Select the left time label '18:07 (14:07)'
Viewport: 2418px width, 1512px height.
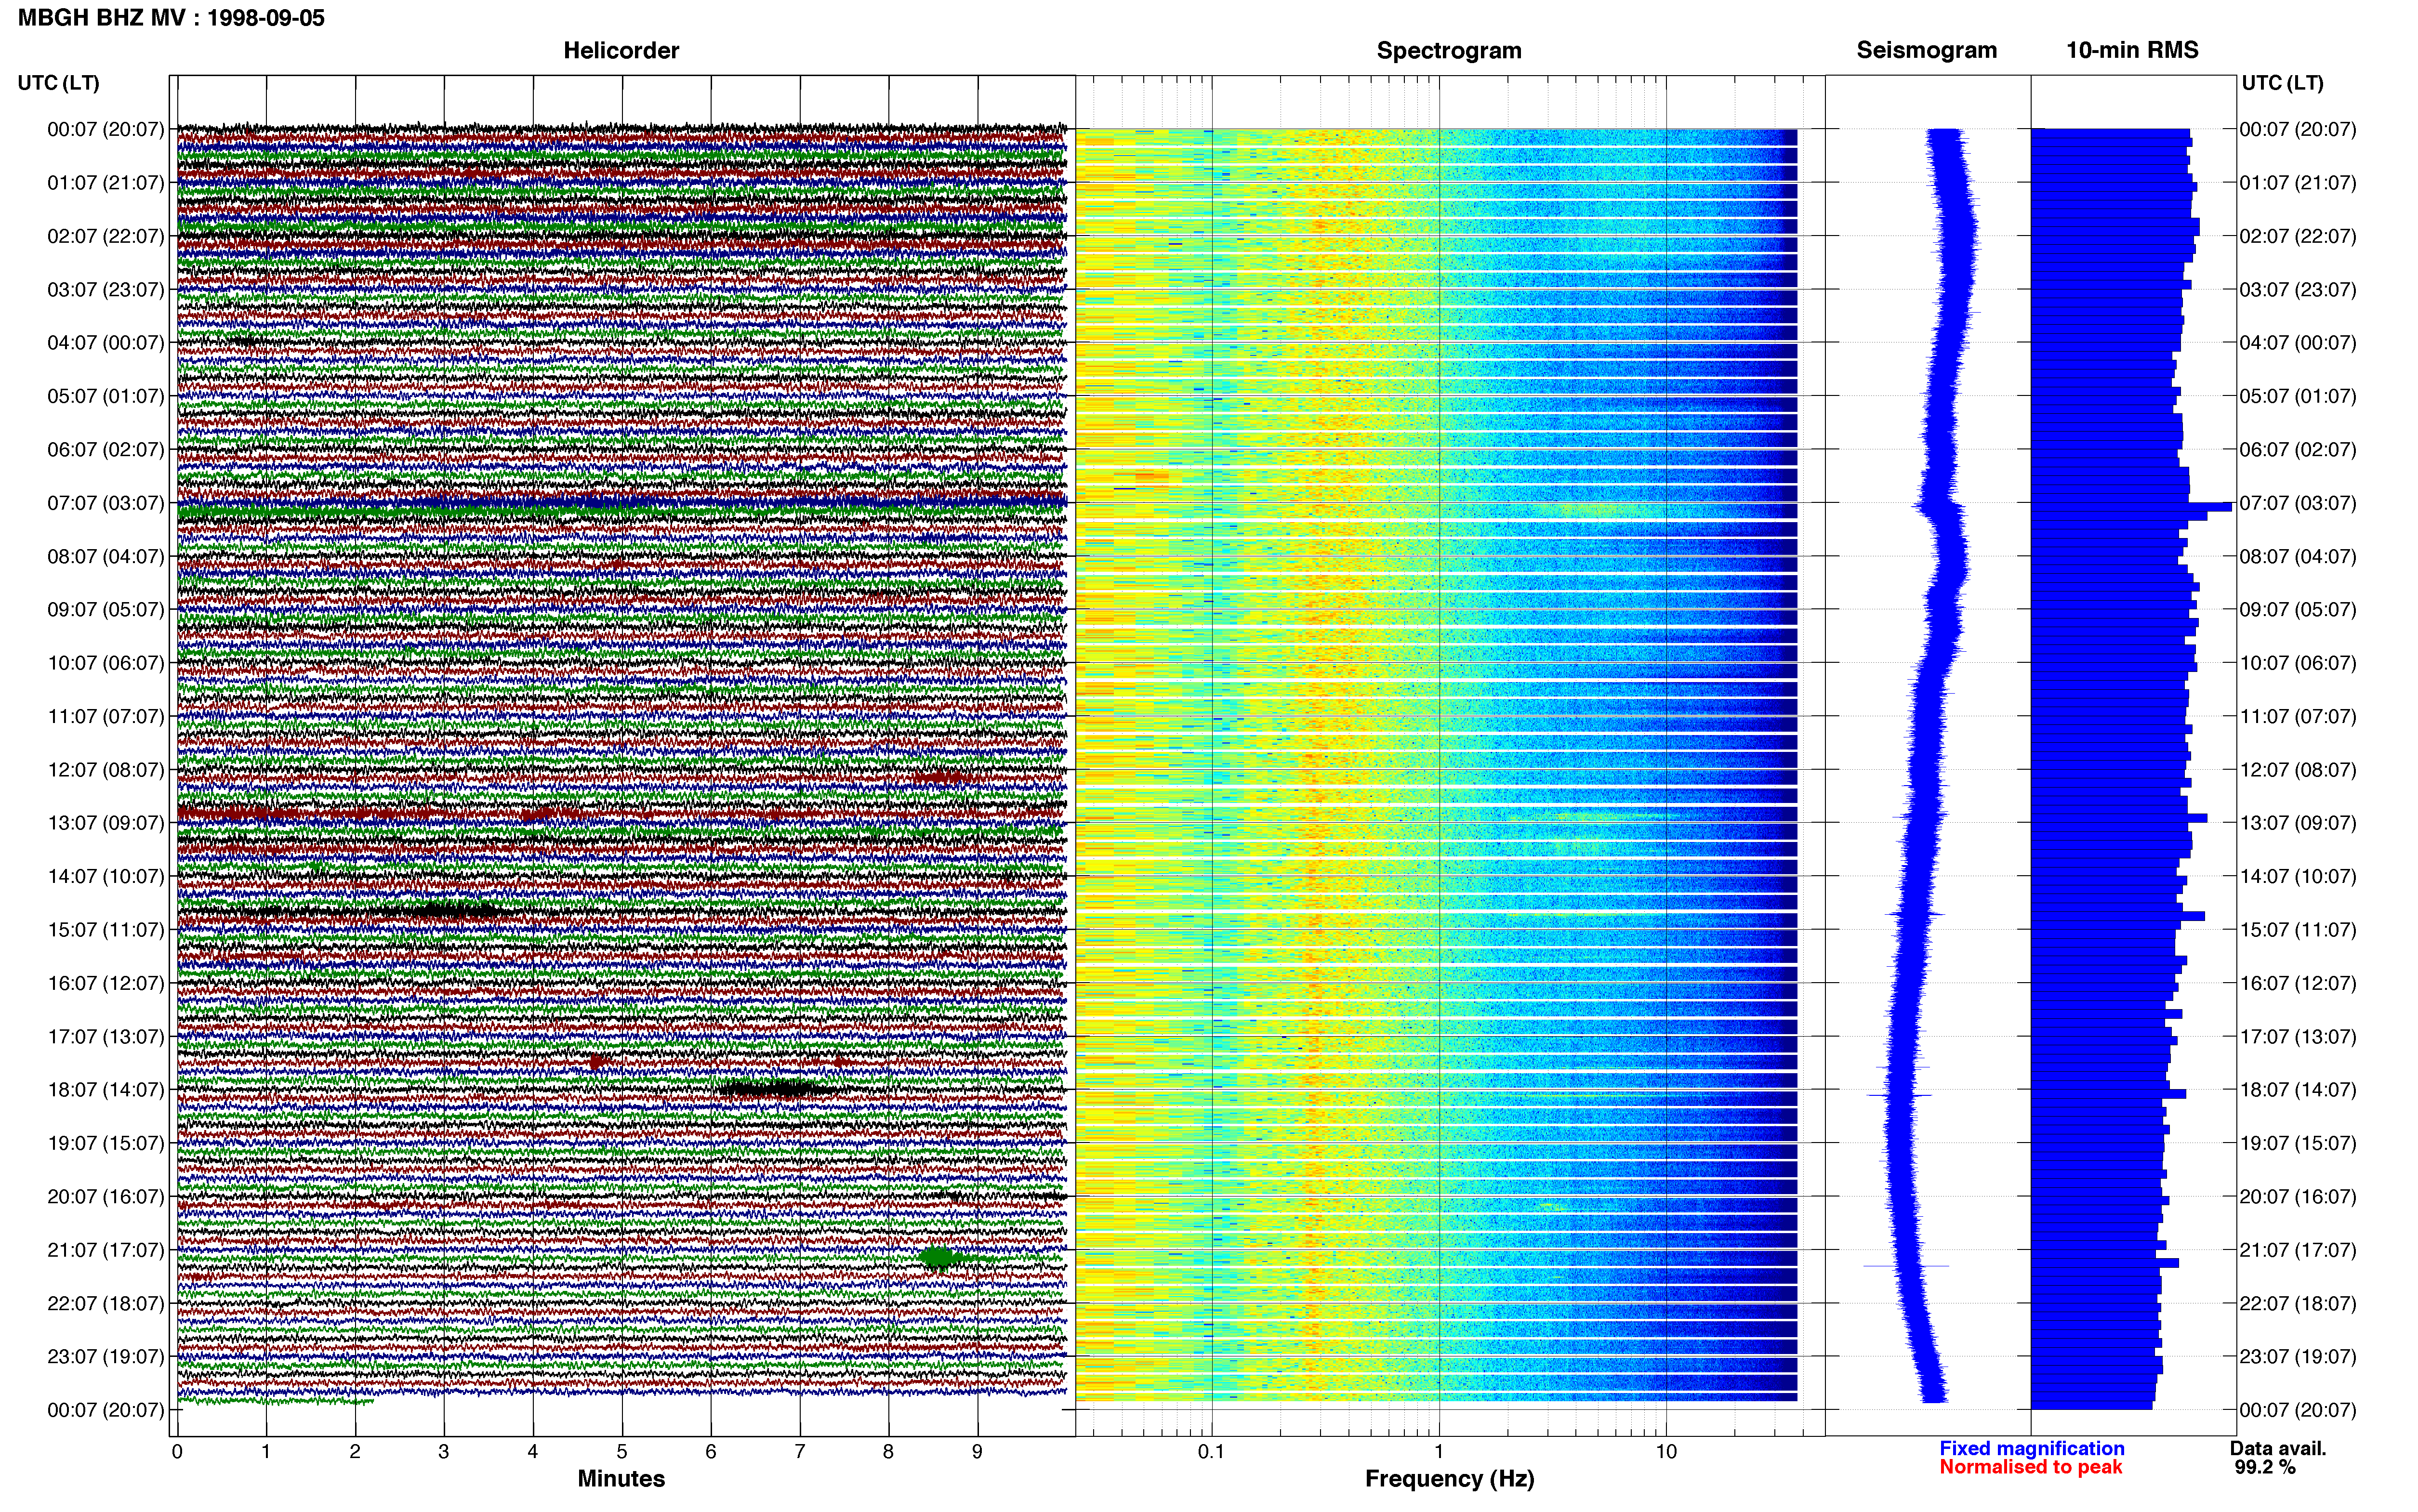(x=105, y=1090)
